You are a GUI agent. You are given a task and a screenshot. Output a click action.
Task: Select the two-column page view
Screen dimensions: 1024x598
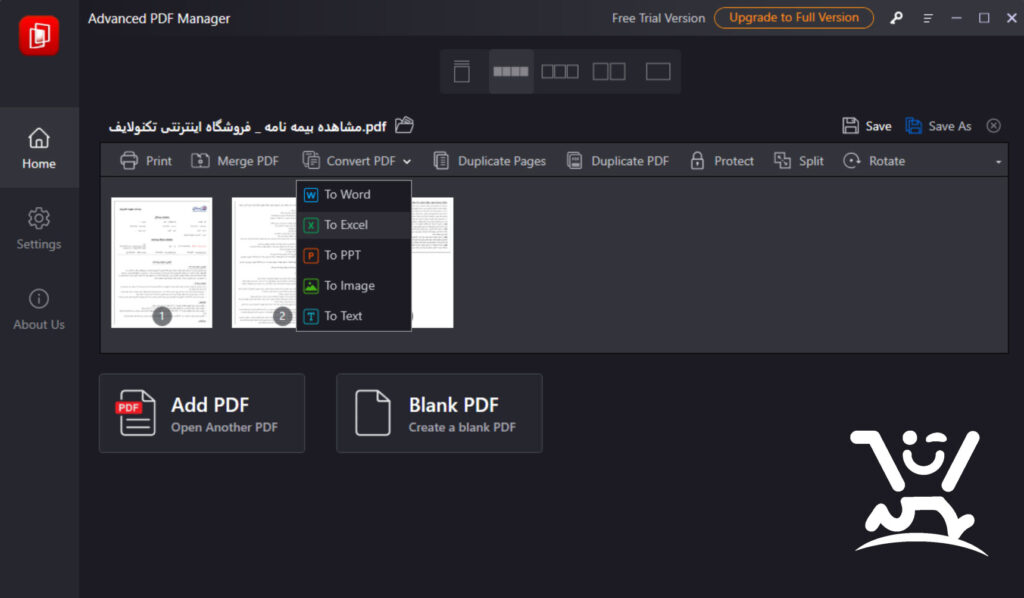click(609, 71)
